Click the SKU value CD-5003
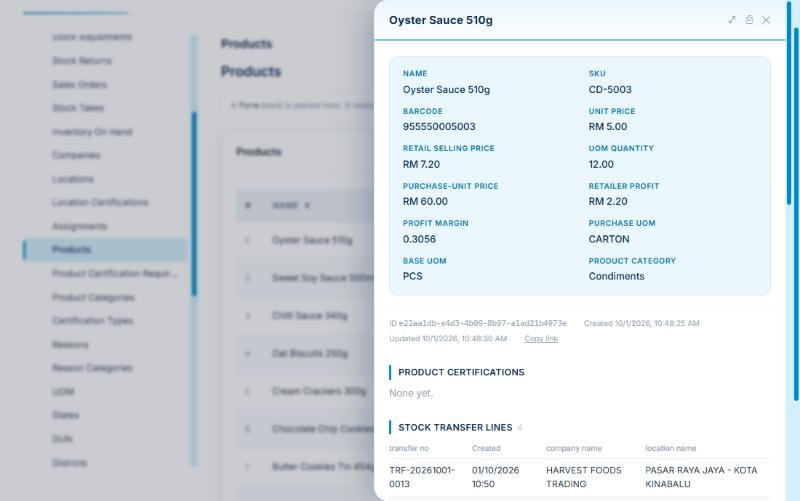This screenshot has height=501, width=800. [x=610, y=89]
